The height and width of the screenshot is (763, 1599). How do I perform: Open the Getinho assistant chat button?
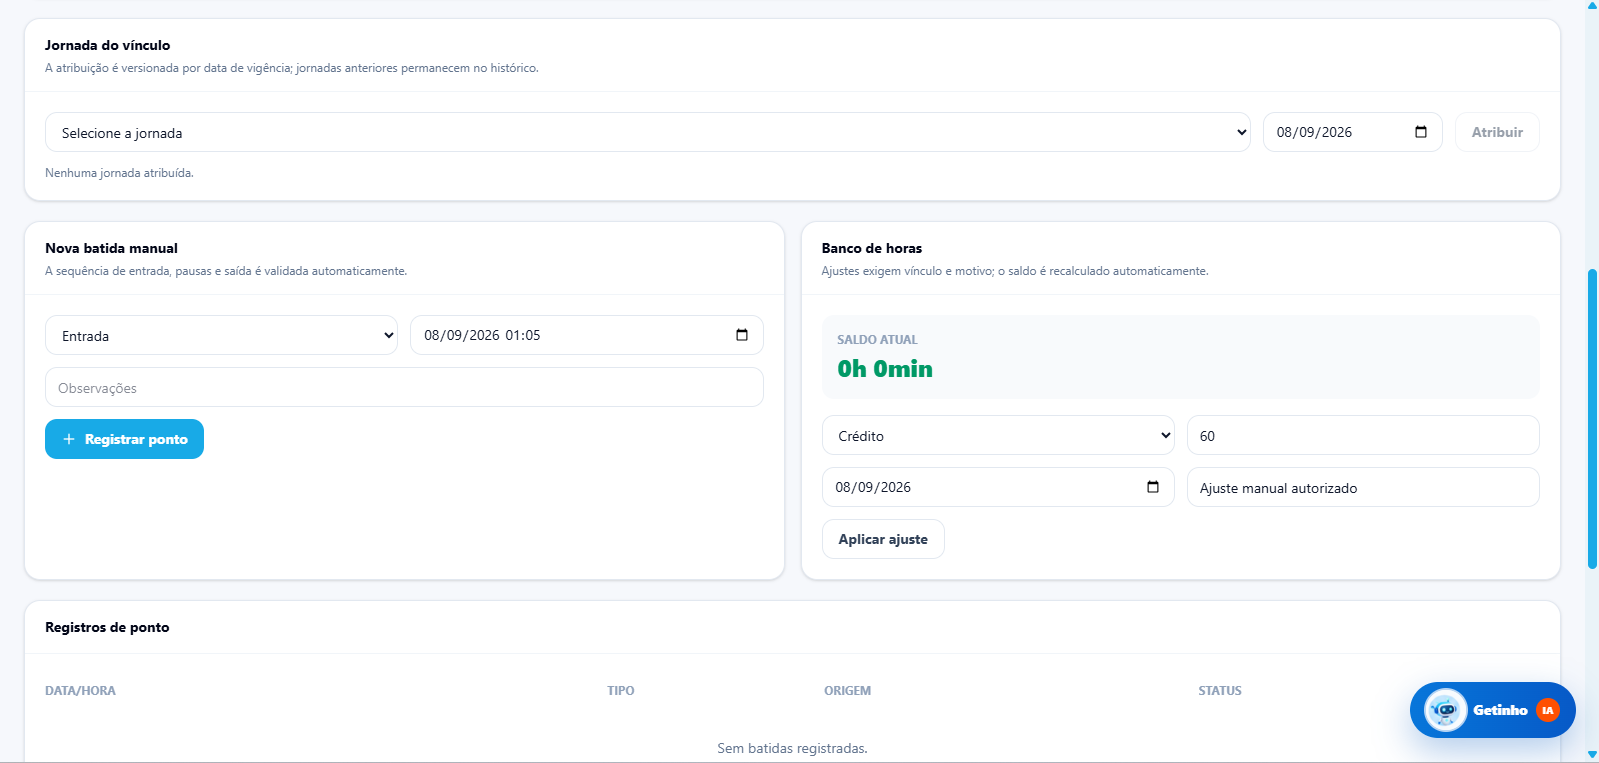click(x=1492, y=710)
